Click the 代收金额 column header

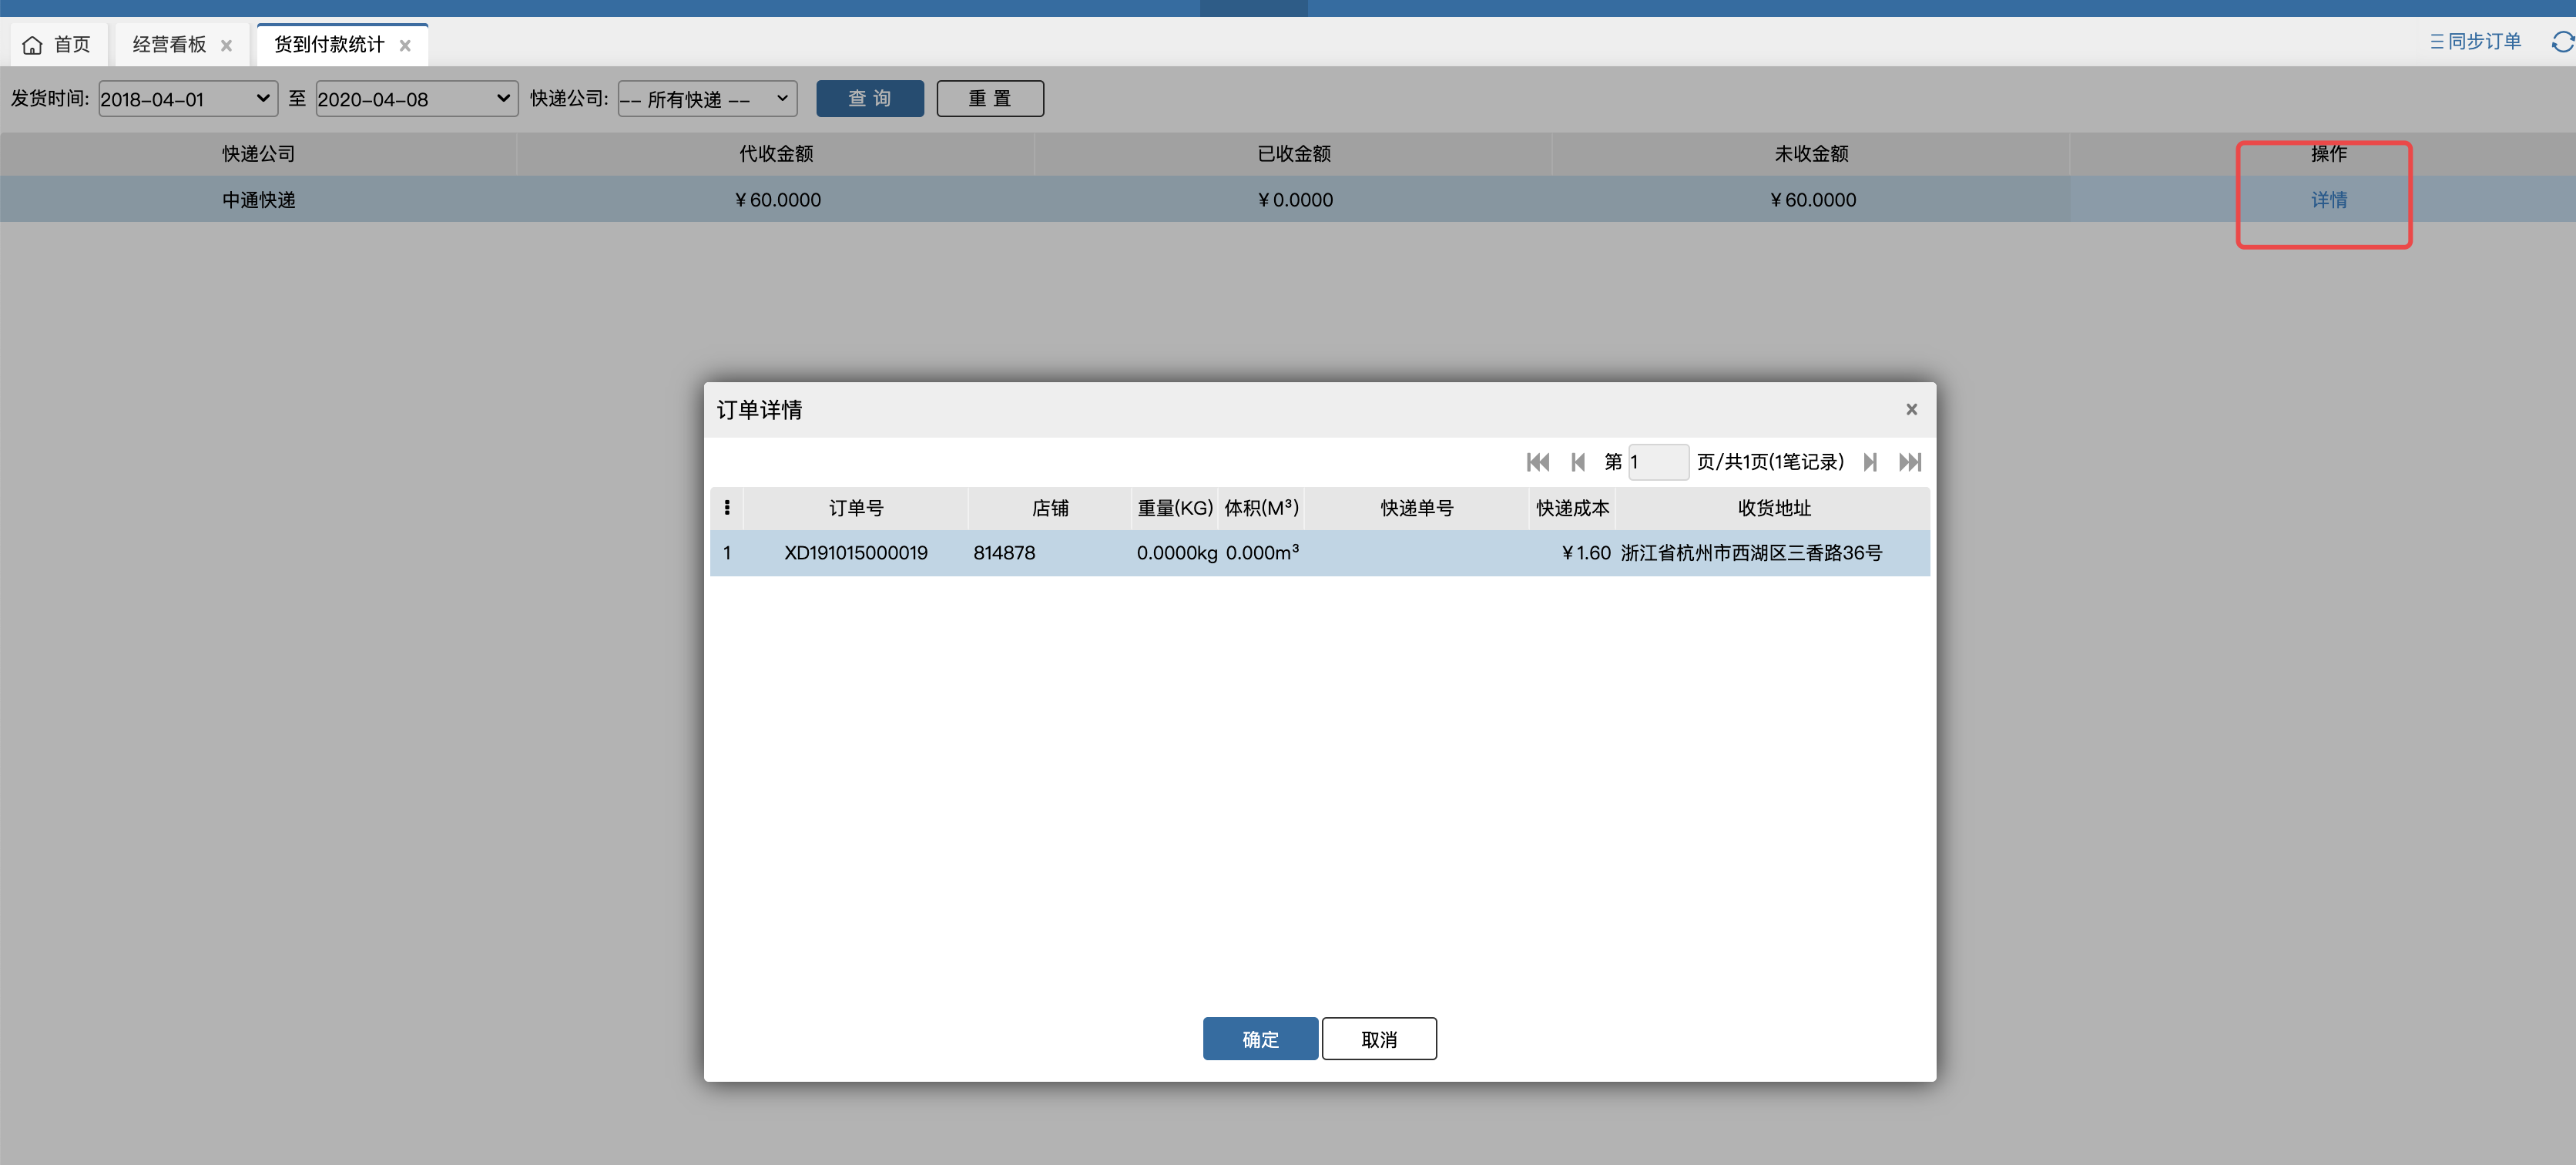click(776, 154)
